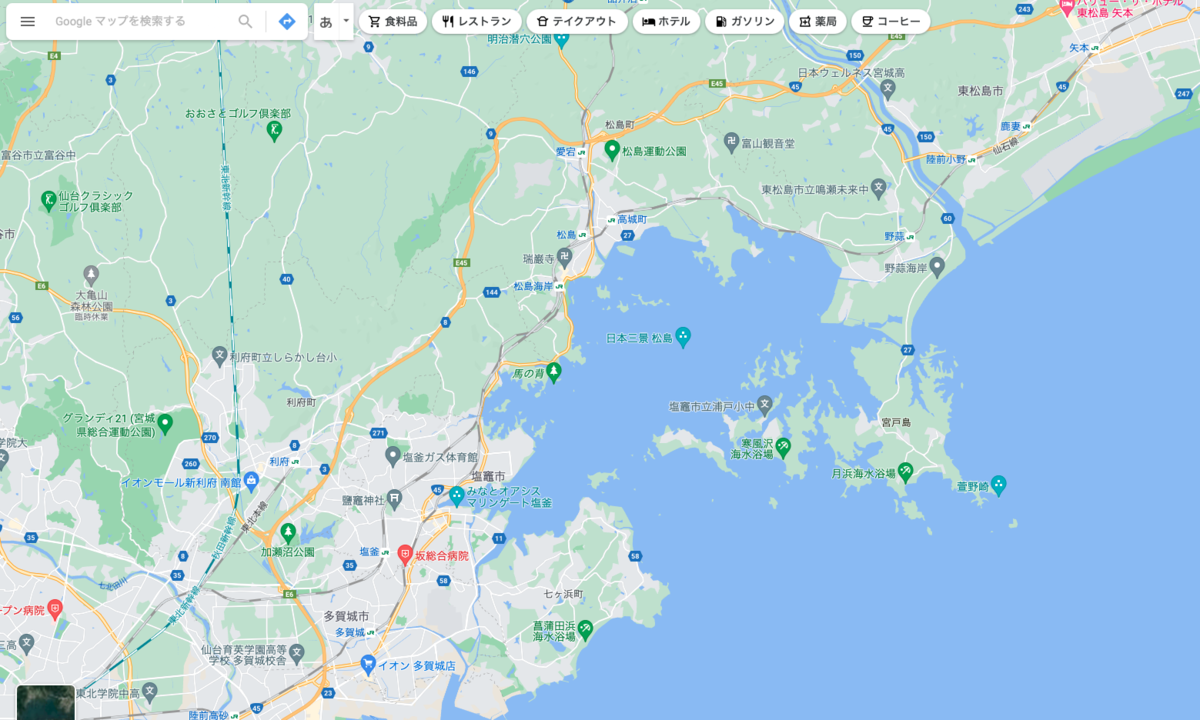
Task: Select the レストラン category chip
Action: tap(476, 21)
